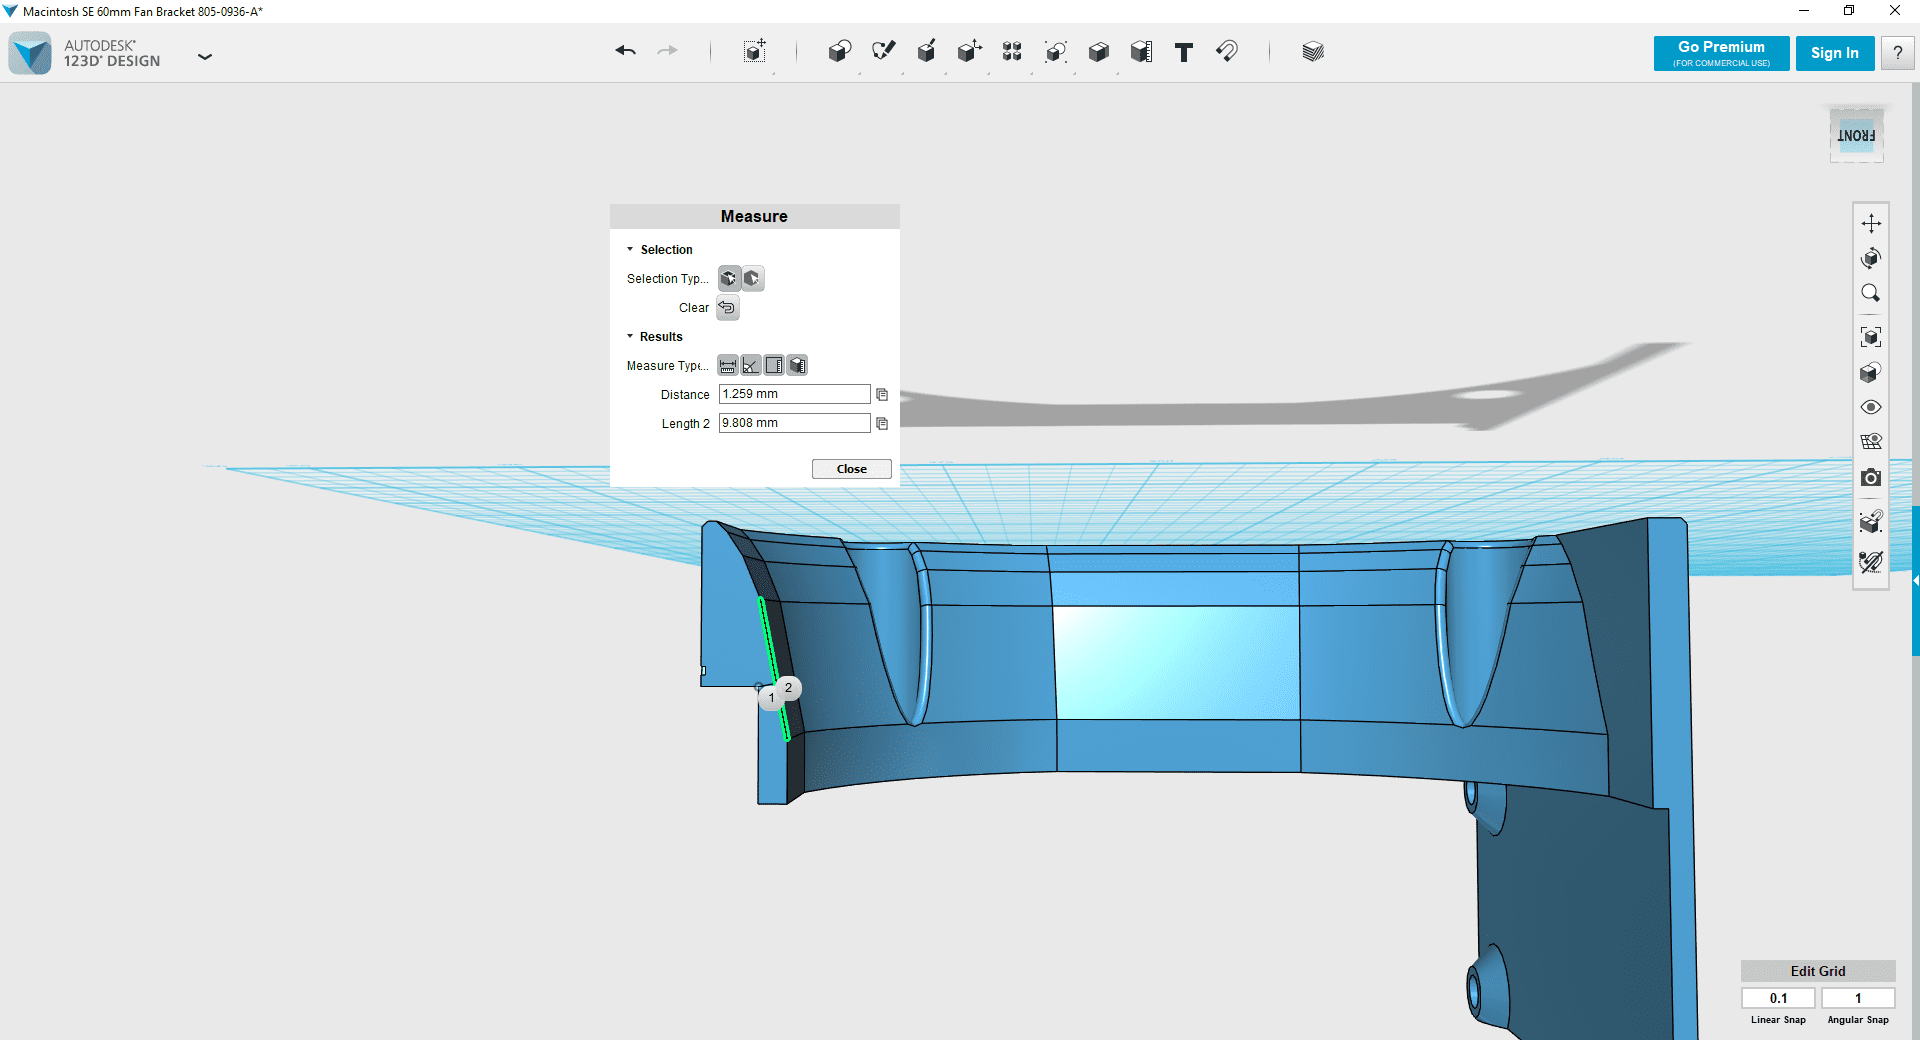
Task: Toggle solids visibility eye icon
Action: pyautogui.click(x=1871, y=407)
